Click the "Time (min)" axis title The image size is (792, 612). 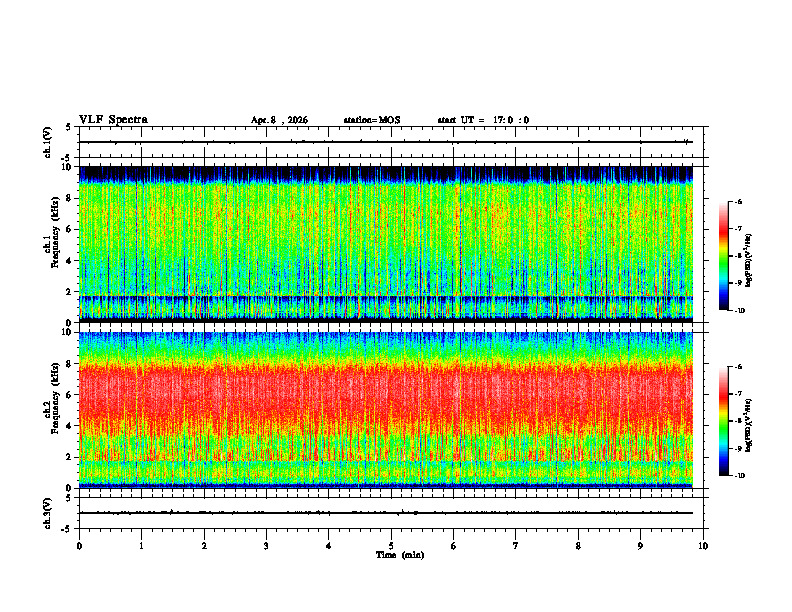[400, 555]
